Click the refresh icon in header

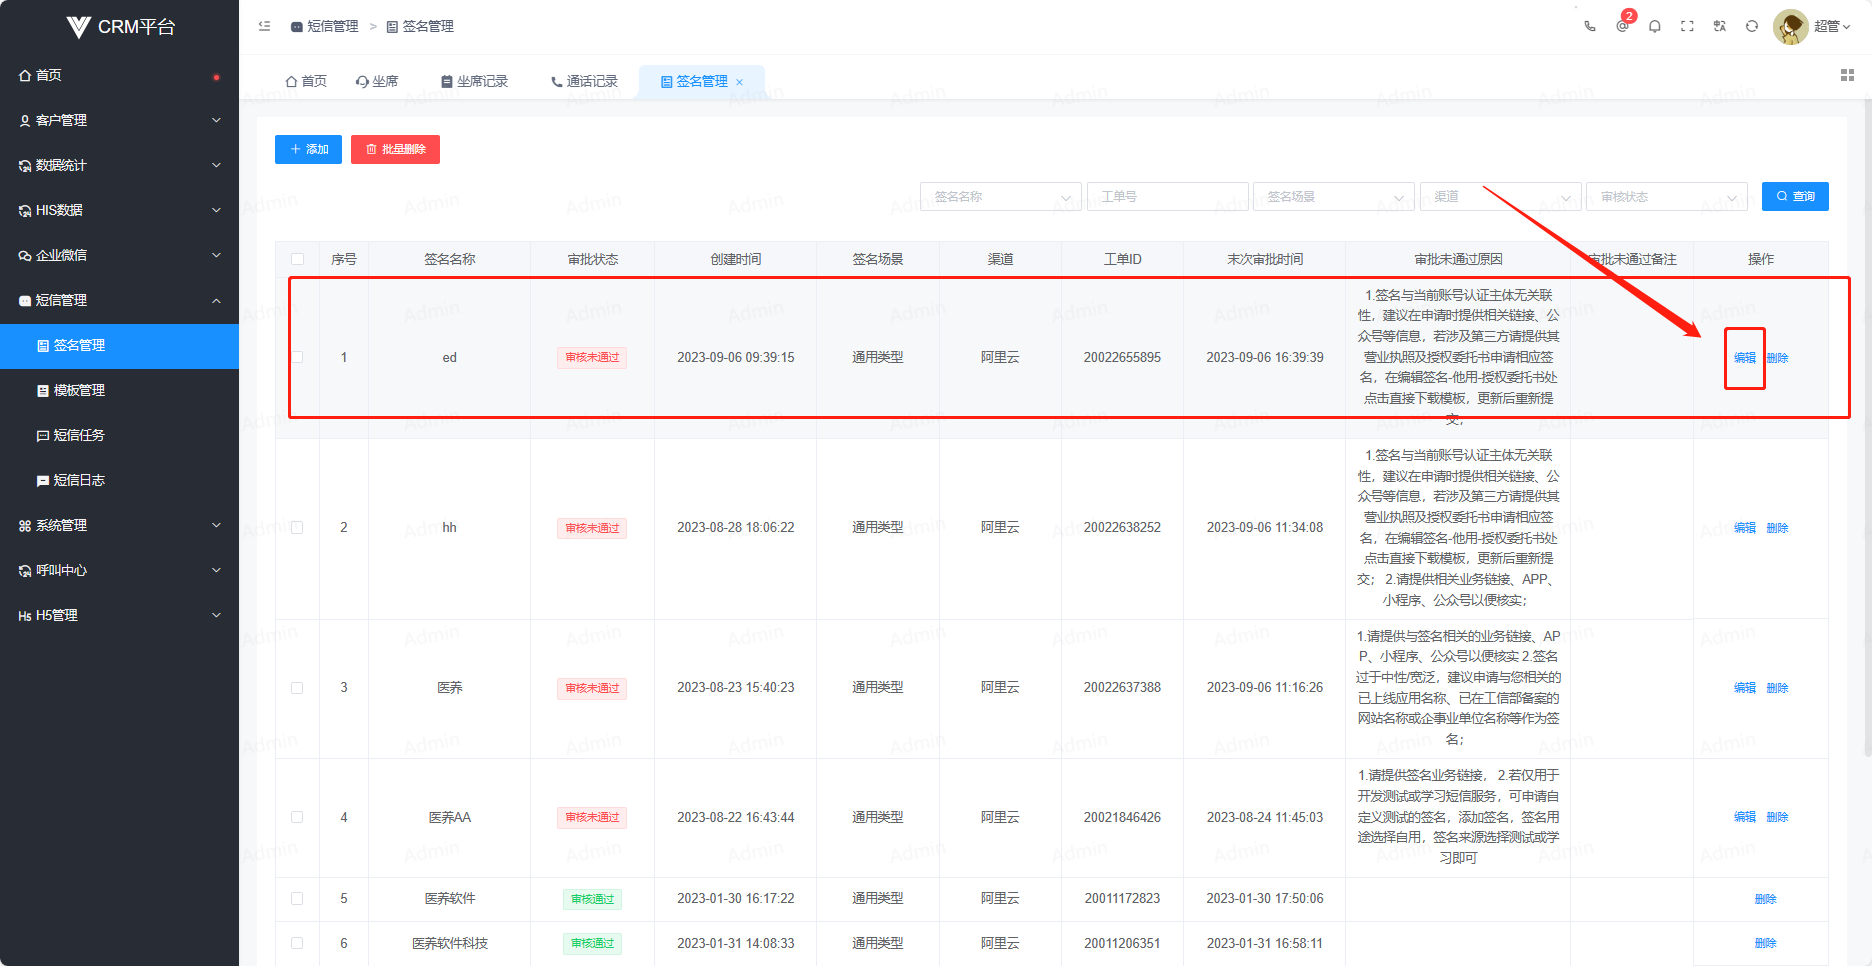pyautogui.click(x=1752, y=27)
